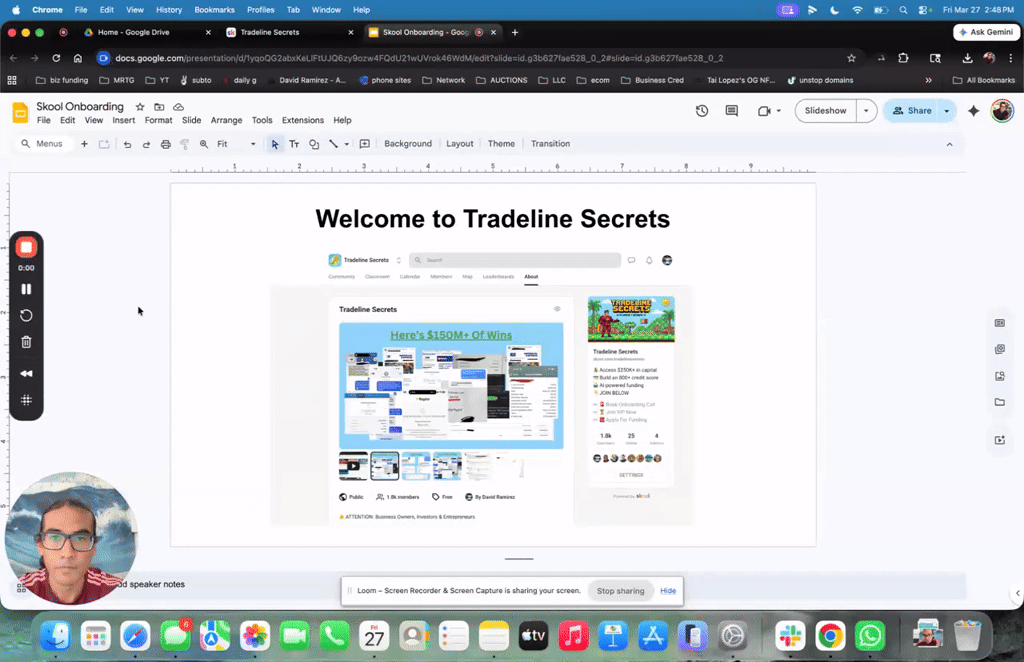Open the Extensions menu
This screenshot has width=1024, height=662.
[x=302, y=120]
